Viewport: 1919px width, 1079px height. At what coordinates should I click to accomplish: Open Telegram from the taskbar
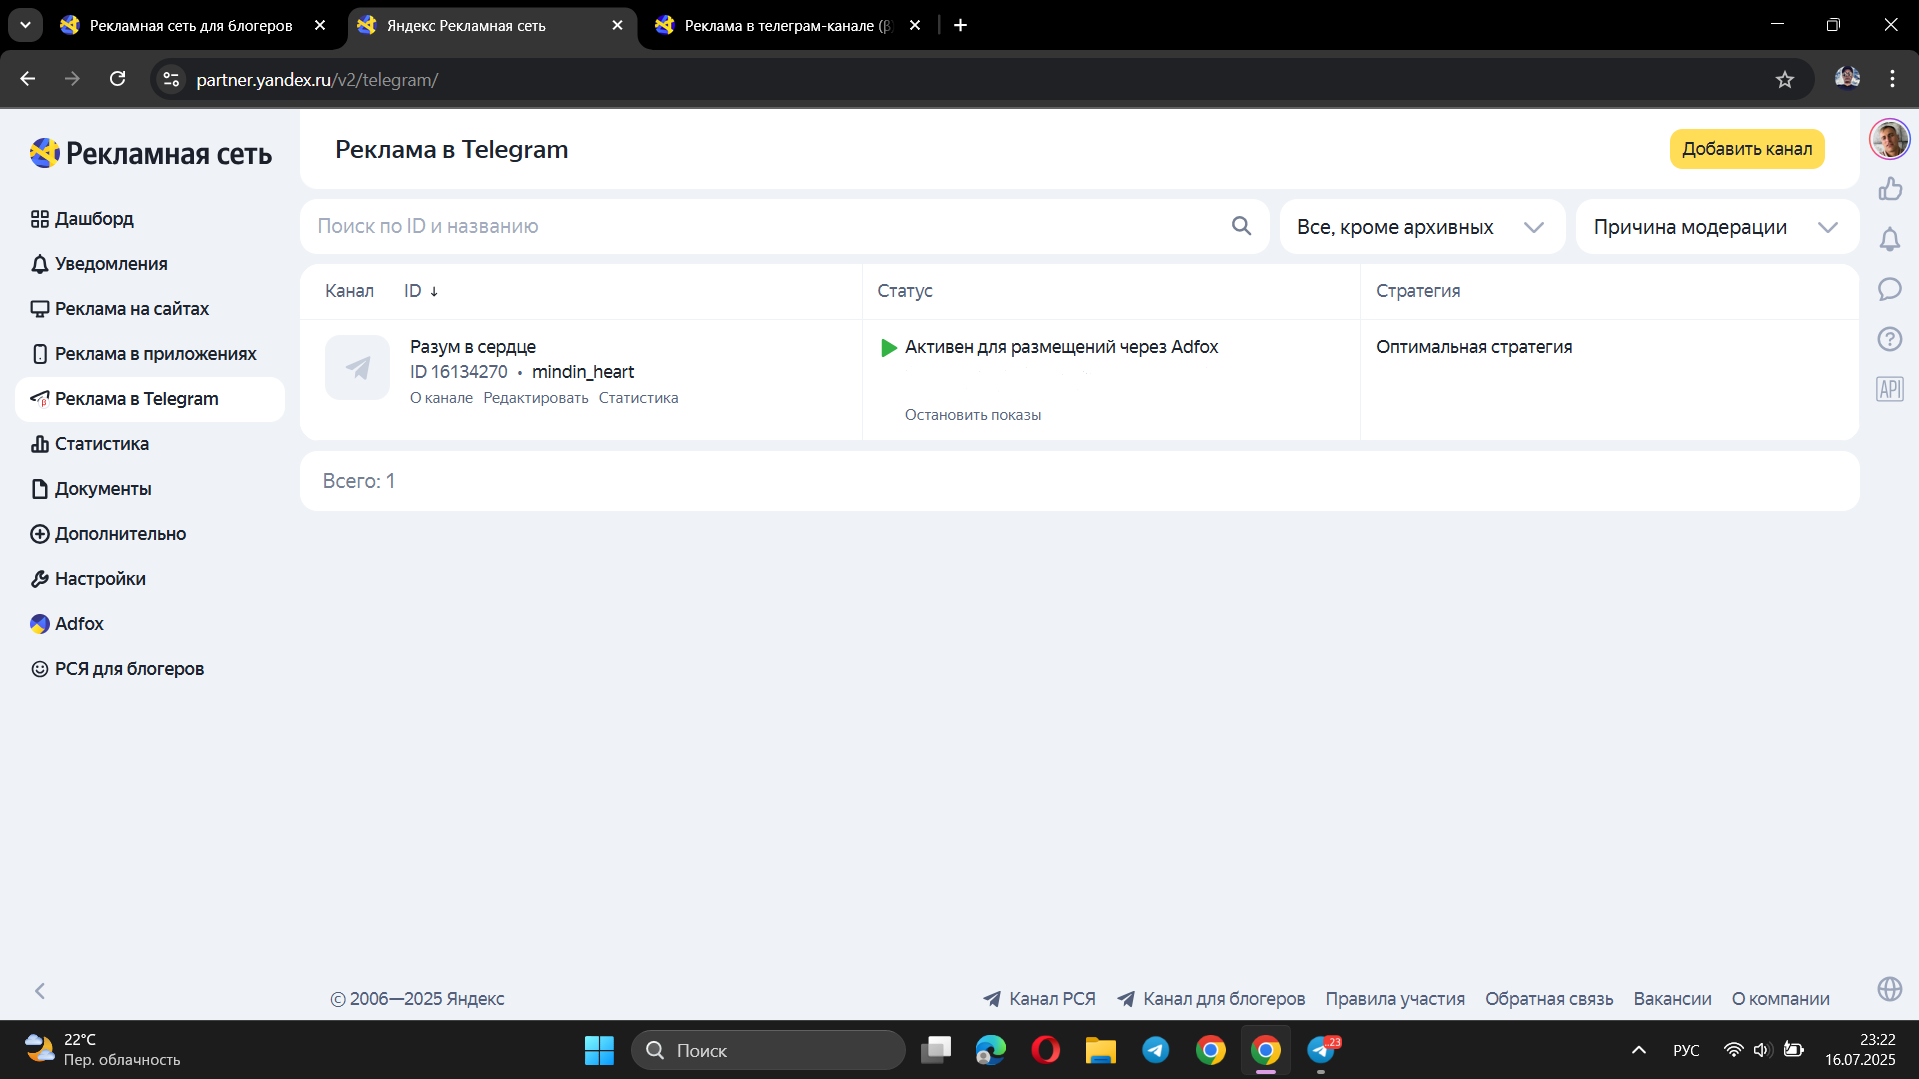(1156, 1050)
